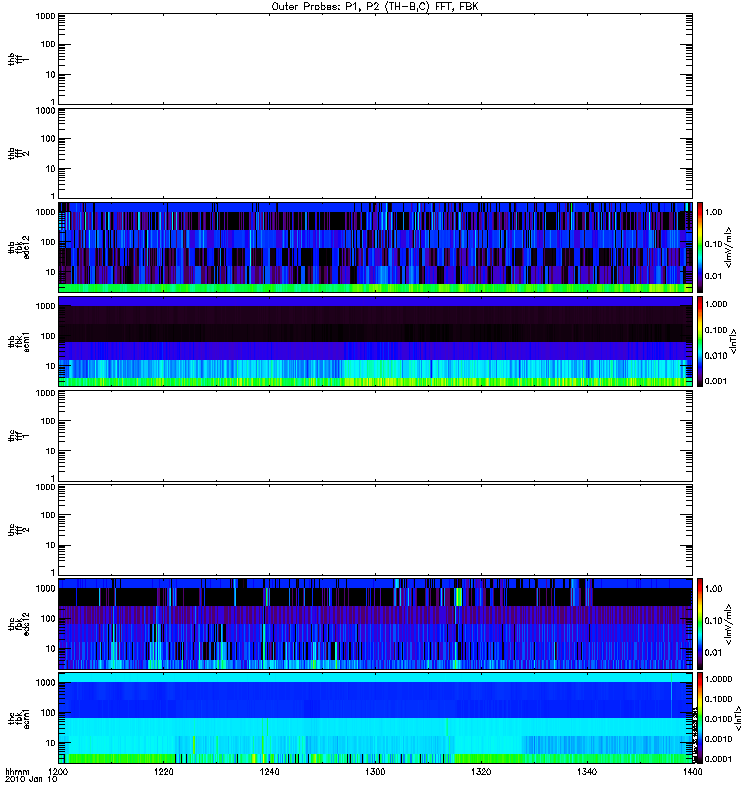Click the empty thb fff 1 plot panel
This screenshot has width=750, height=800.
376,59
